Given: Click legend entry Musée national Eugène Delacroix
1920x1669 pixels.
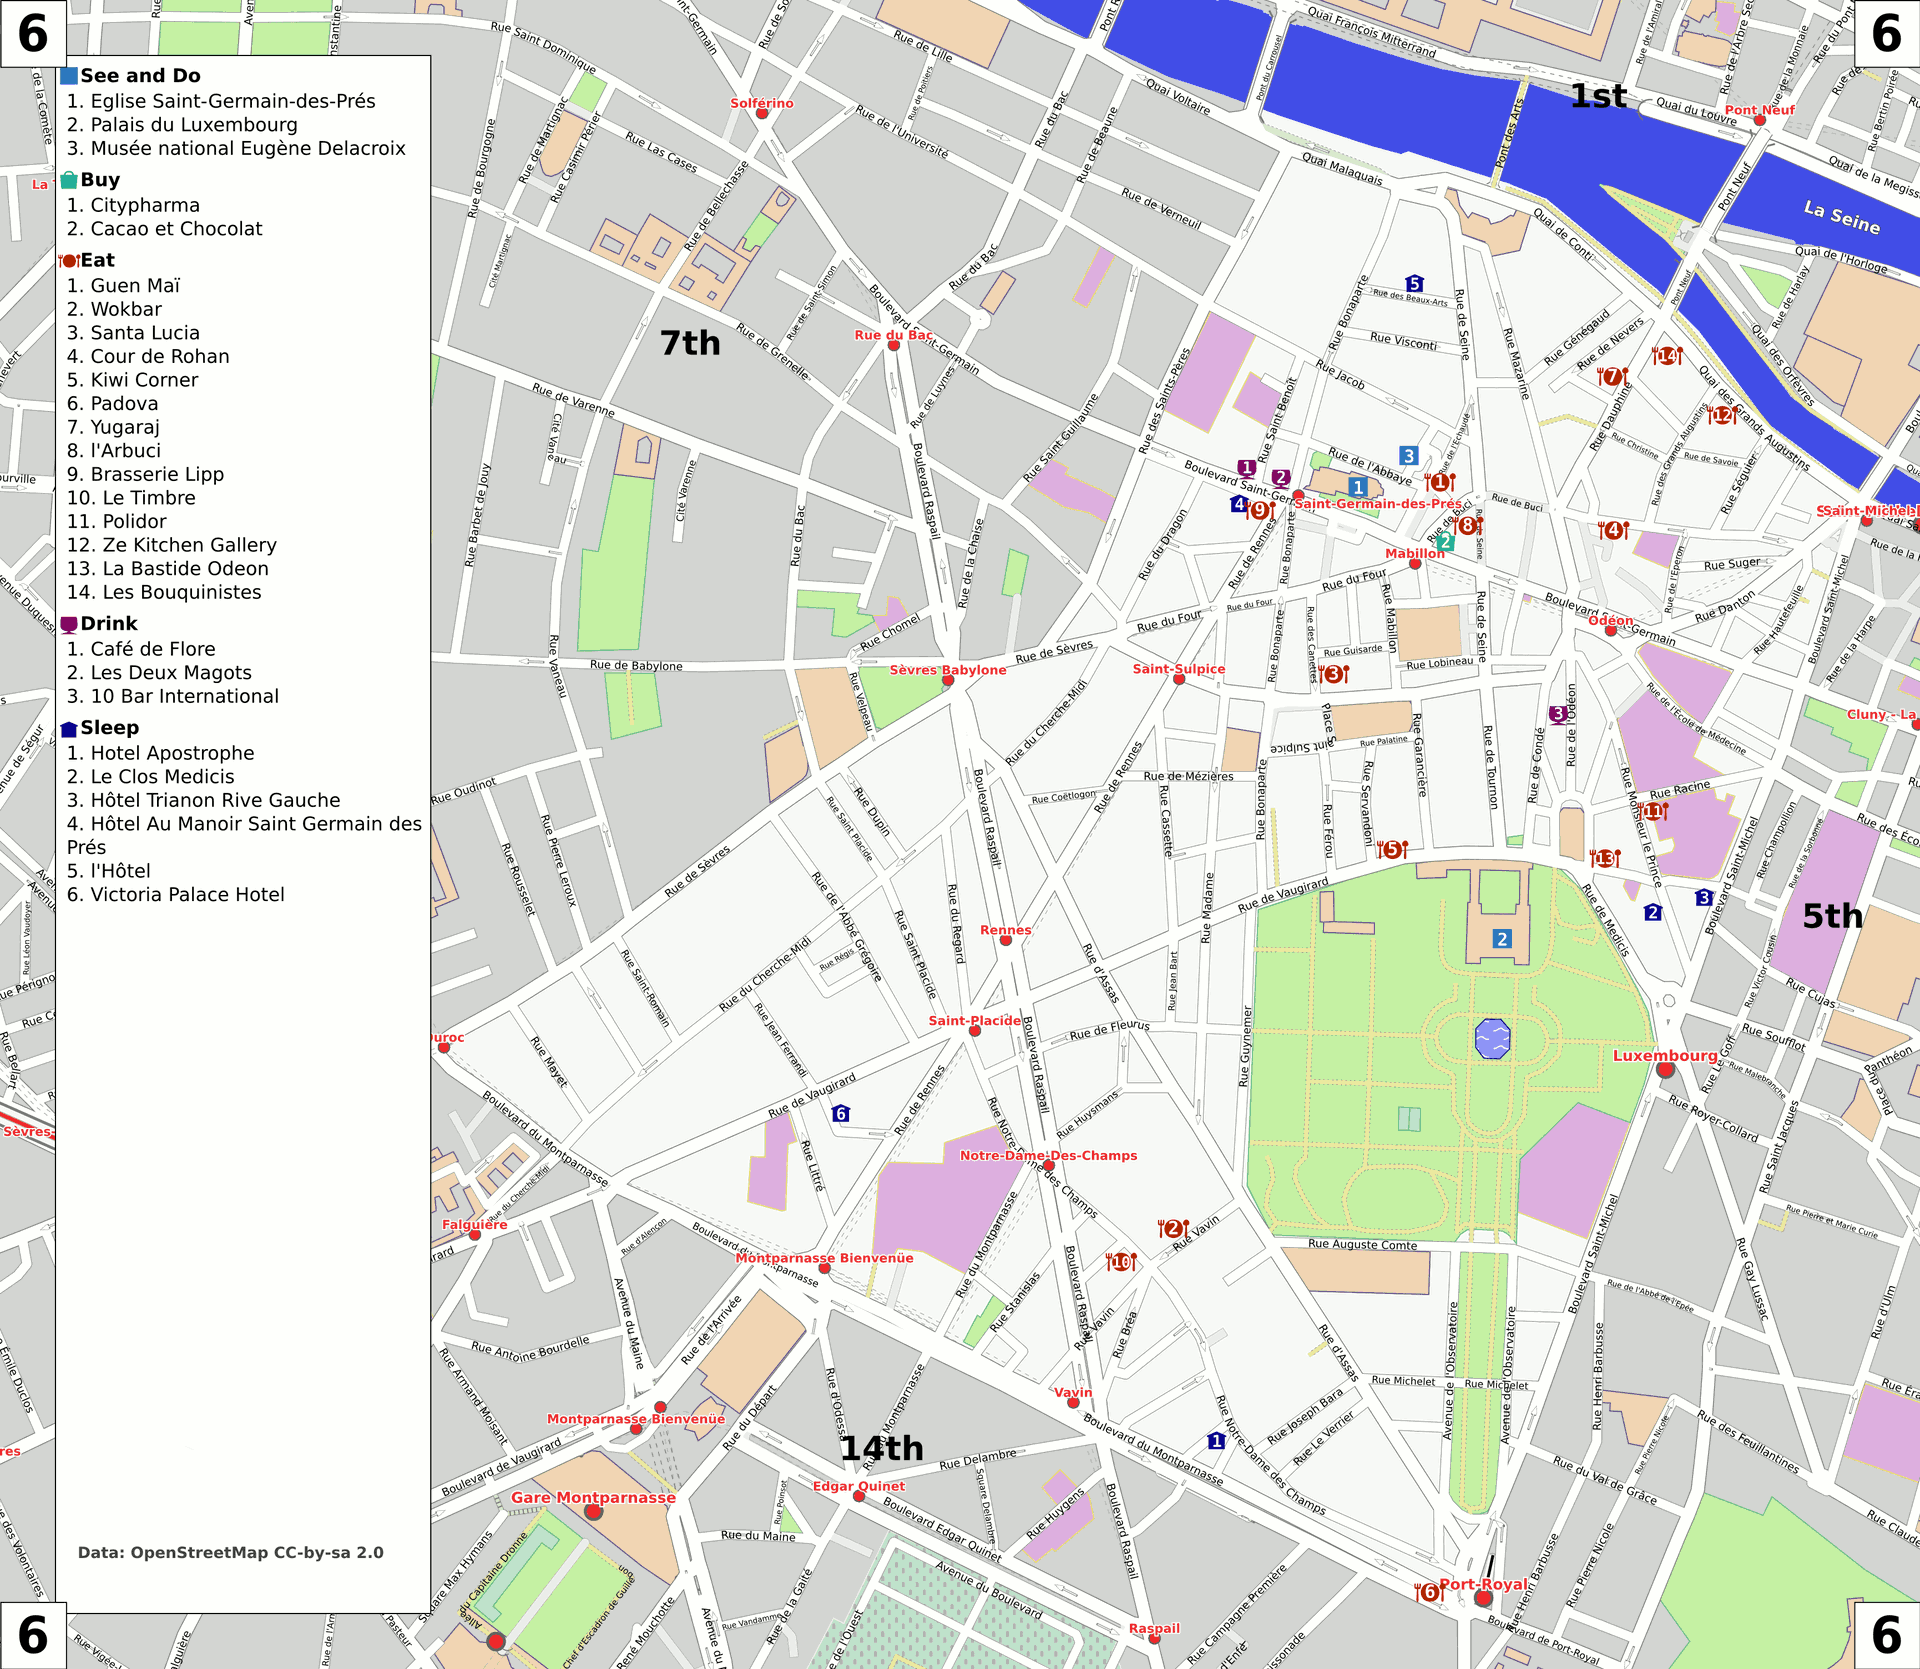Looking at the screenshot, I should tap(236, 148).
